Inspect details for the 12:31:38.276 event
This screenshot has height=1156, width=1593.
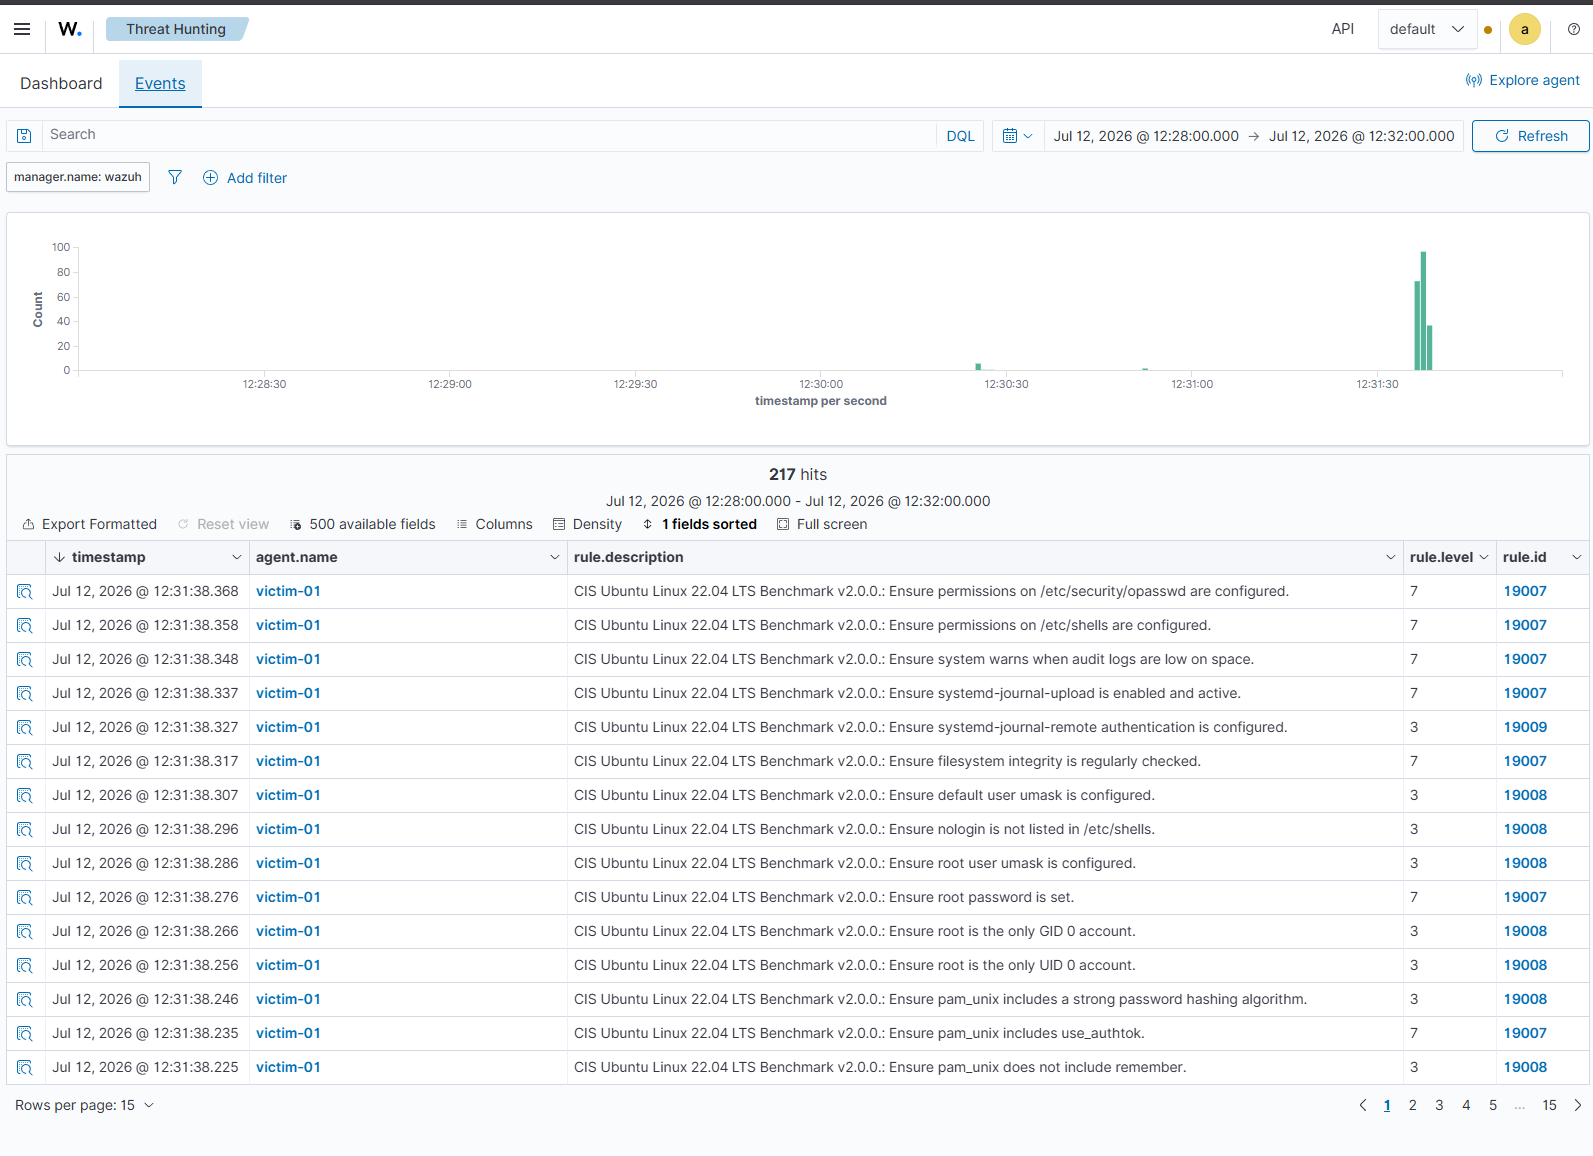pyautogui.click(x=25, y=897)
